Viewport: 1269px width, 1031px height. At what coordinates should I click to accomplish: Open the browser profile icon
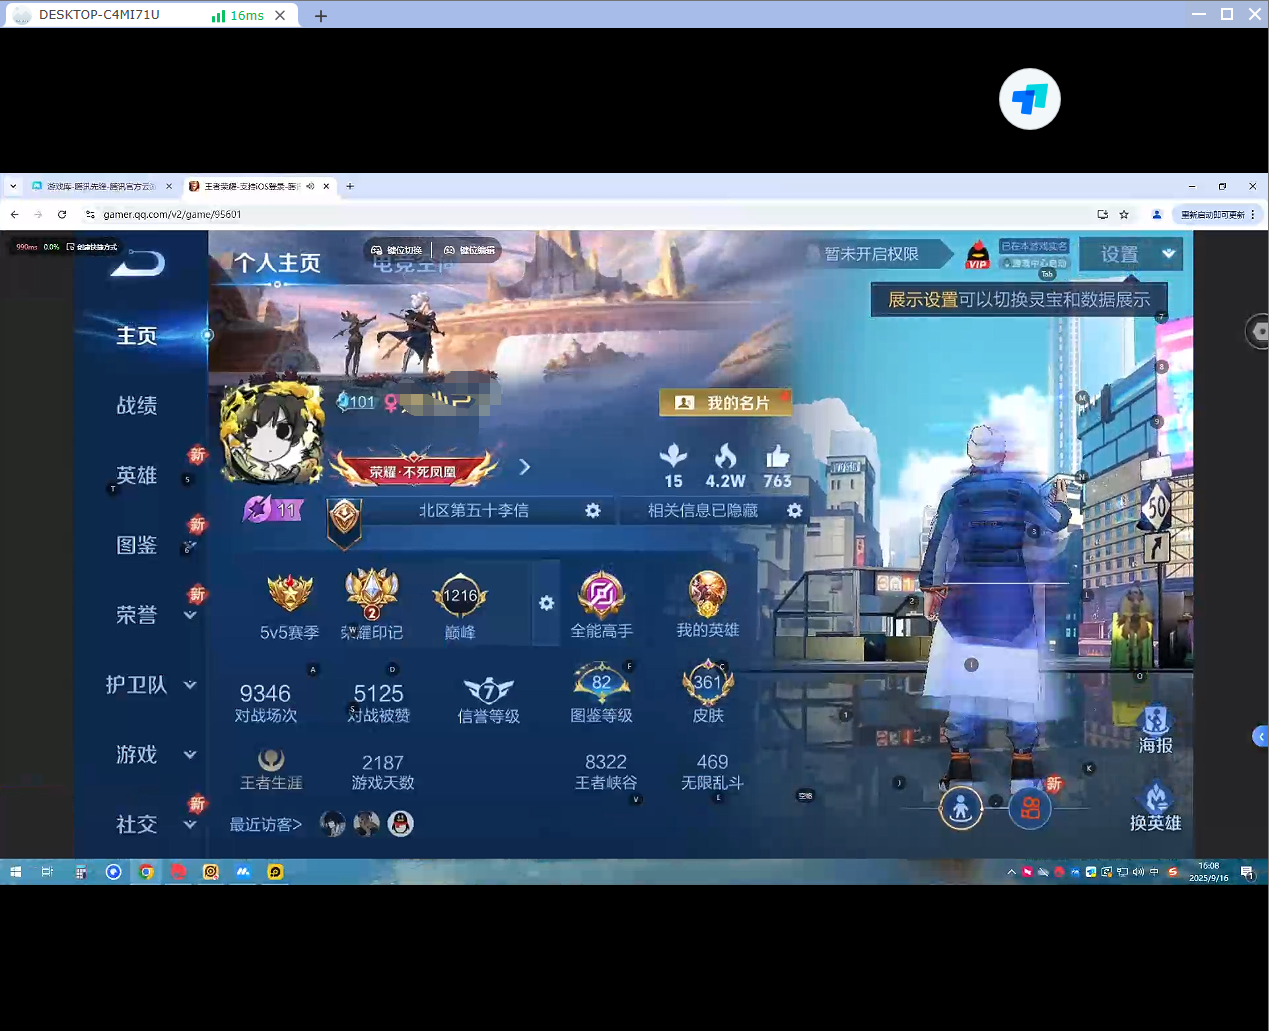point(1157,214)
